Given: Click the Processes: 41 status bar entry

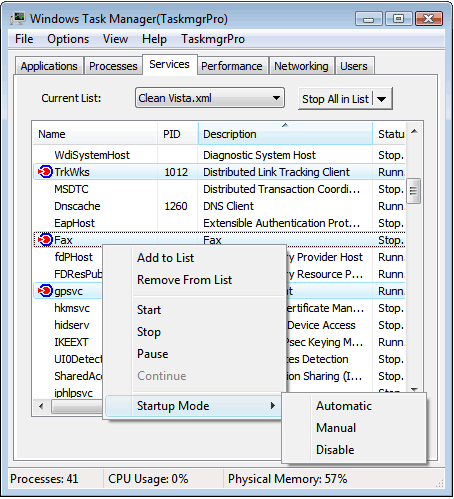Looking at the screenshot, I should pyautogui.click(x=44, y=479).
